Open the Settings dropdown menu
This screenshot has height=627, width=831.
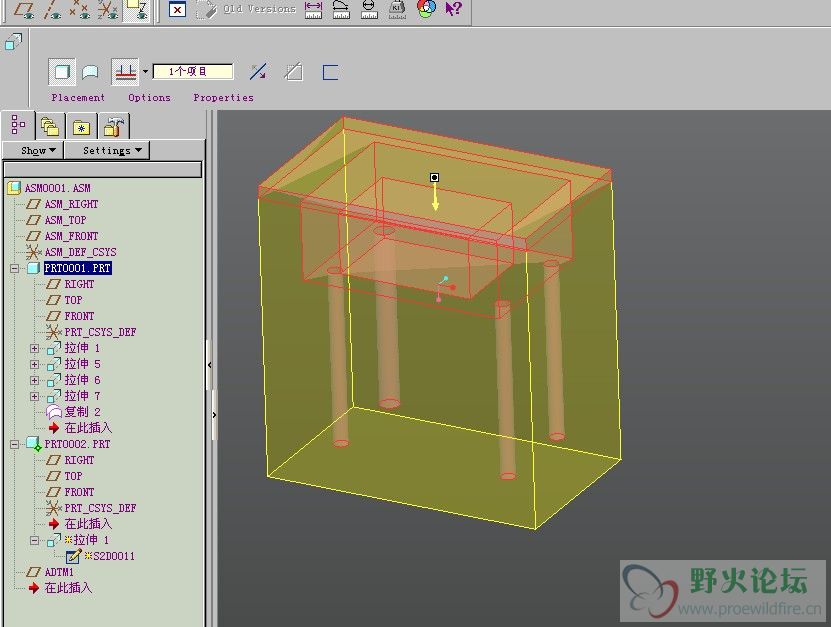click(107, 151)
